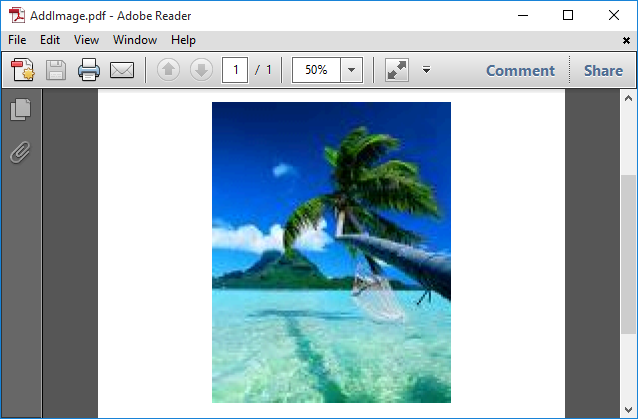The image size is (638, 419).
Task: Send file by email envelope icon
Action: point(122,70)
